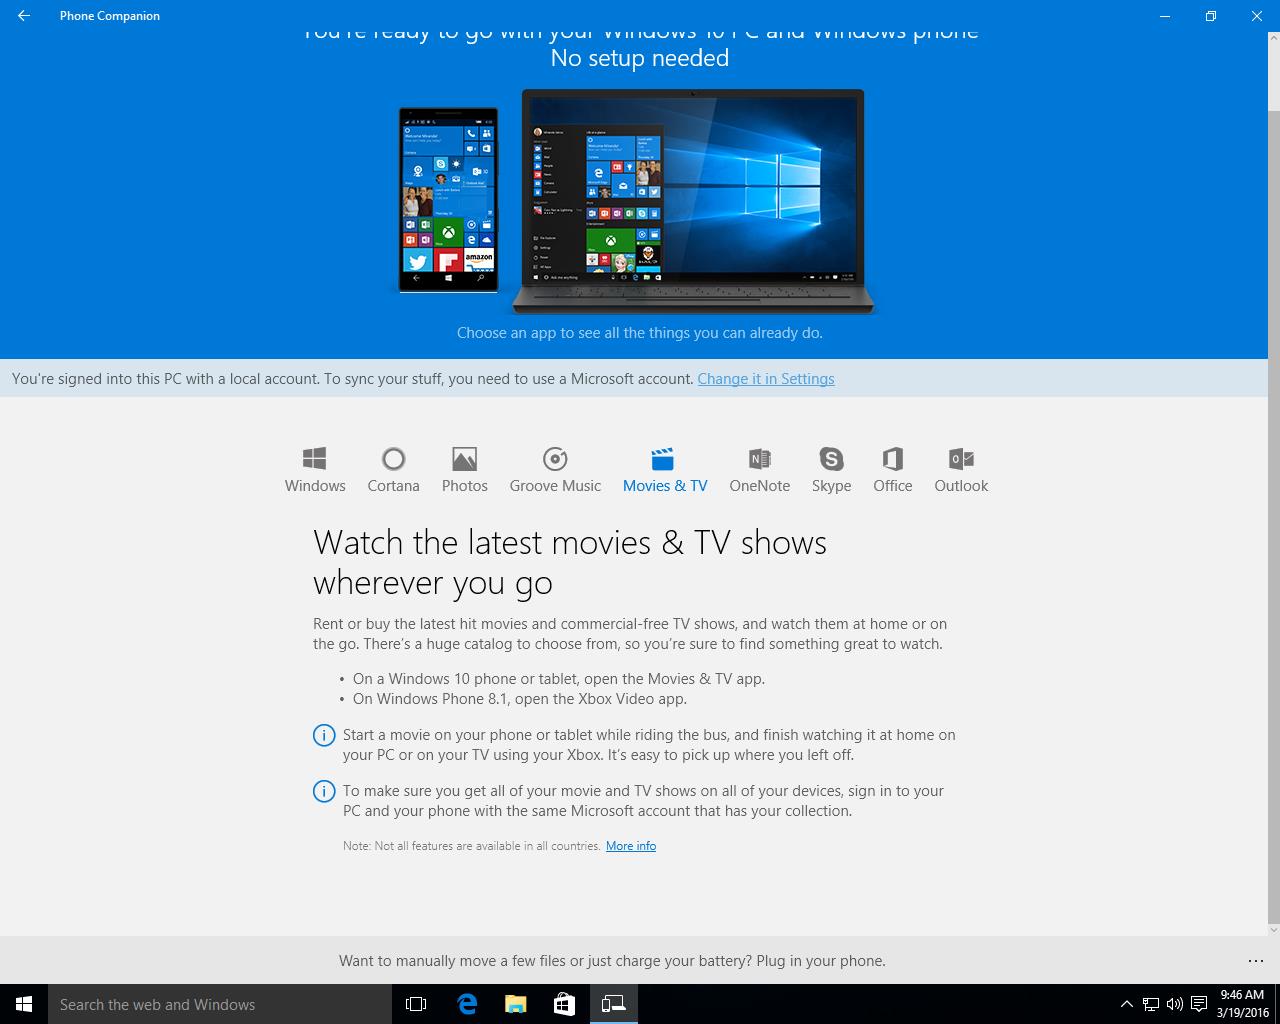Switch to the Windows tab label

pos(315,486)
